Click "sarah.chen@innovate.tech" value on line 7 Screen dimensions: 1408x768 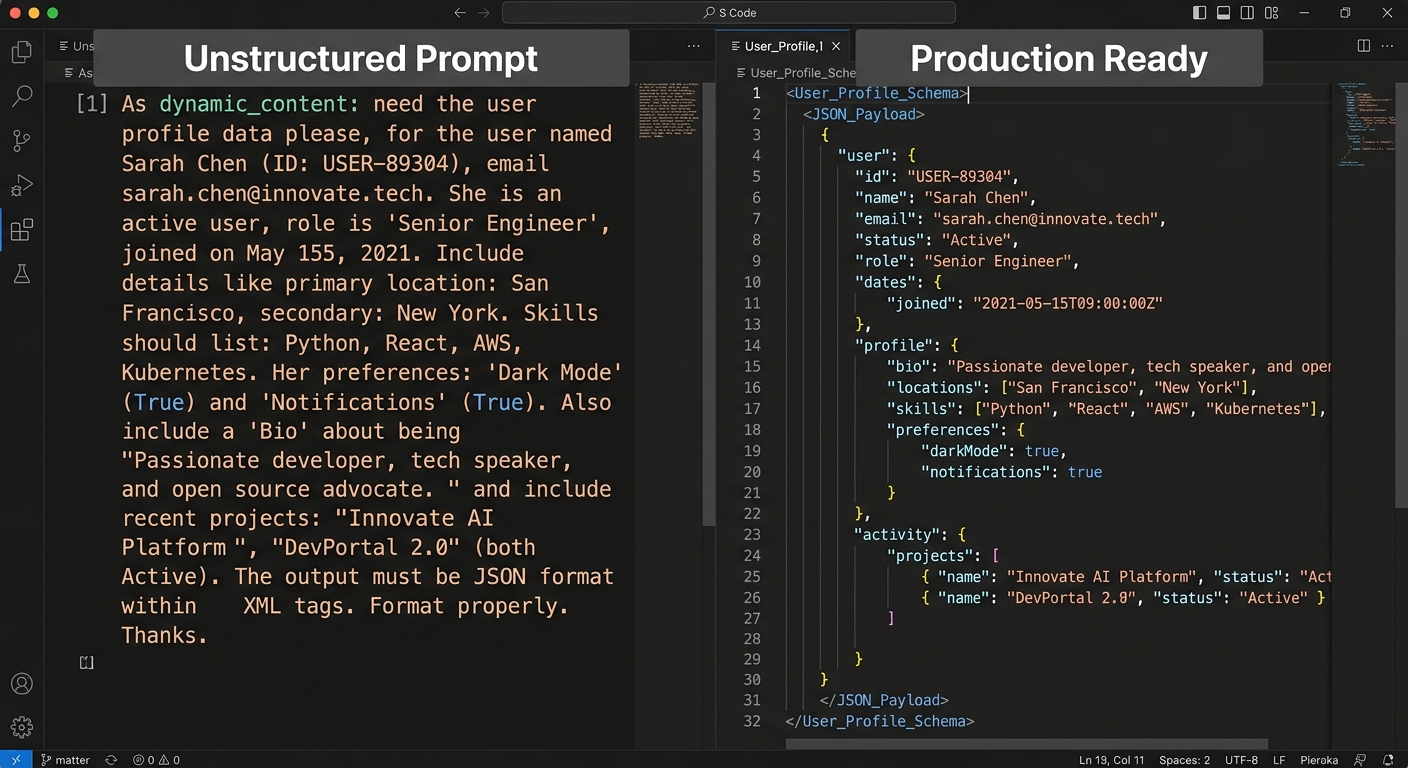click(x=1047, y=219)
